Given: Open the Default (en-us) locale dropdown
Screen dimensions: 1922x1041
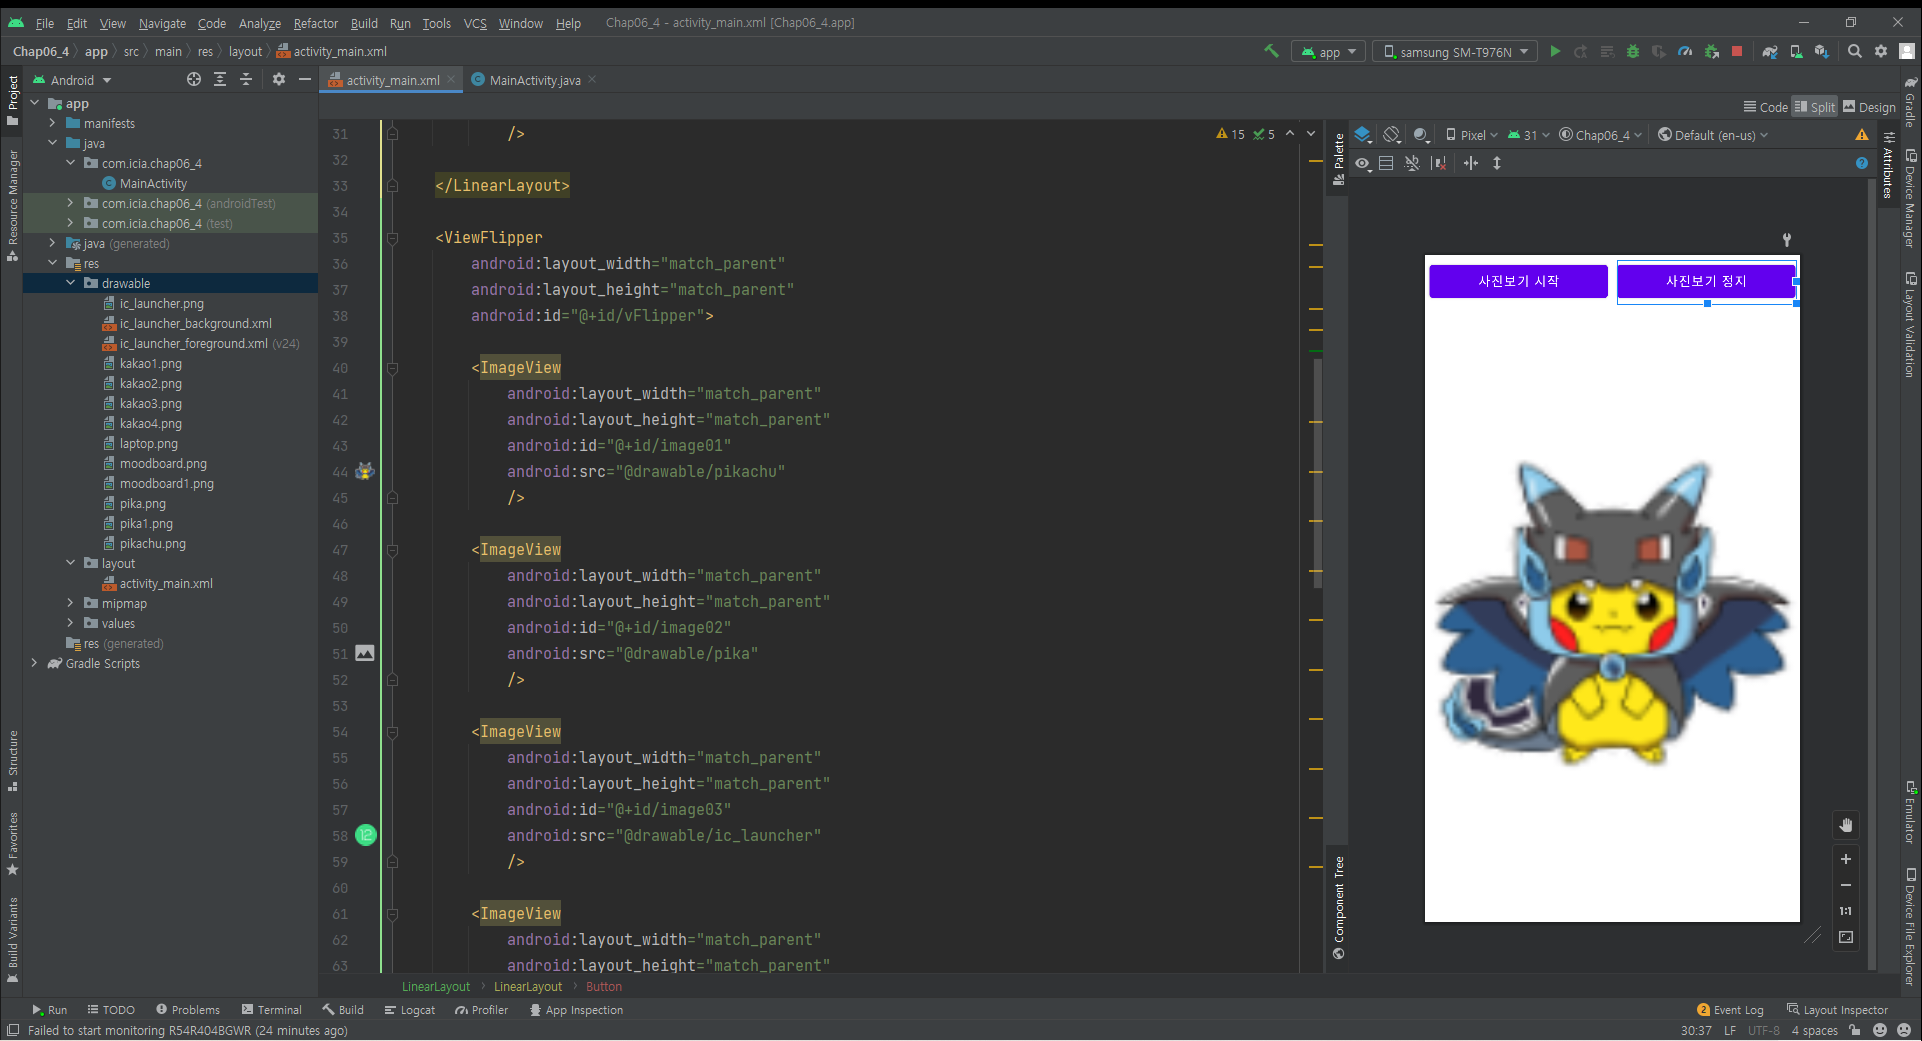Looking at the screenshot, I should pos(1713,135).
